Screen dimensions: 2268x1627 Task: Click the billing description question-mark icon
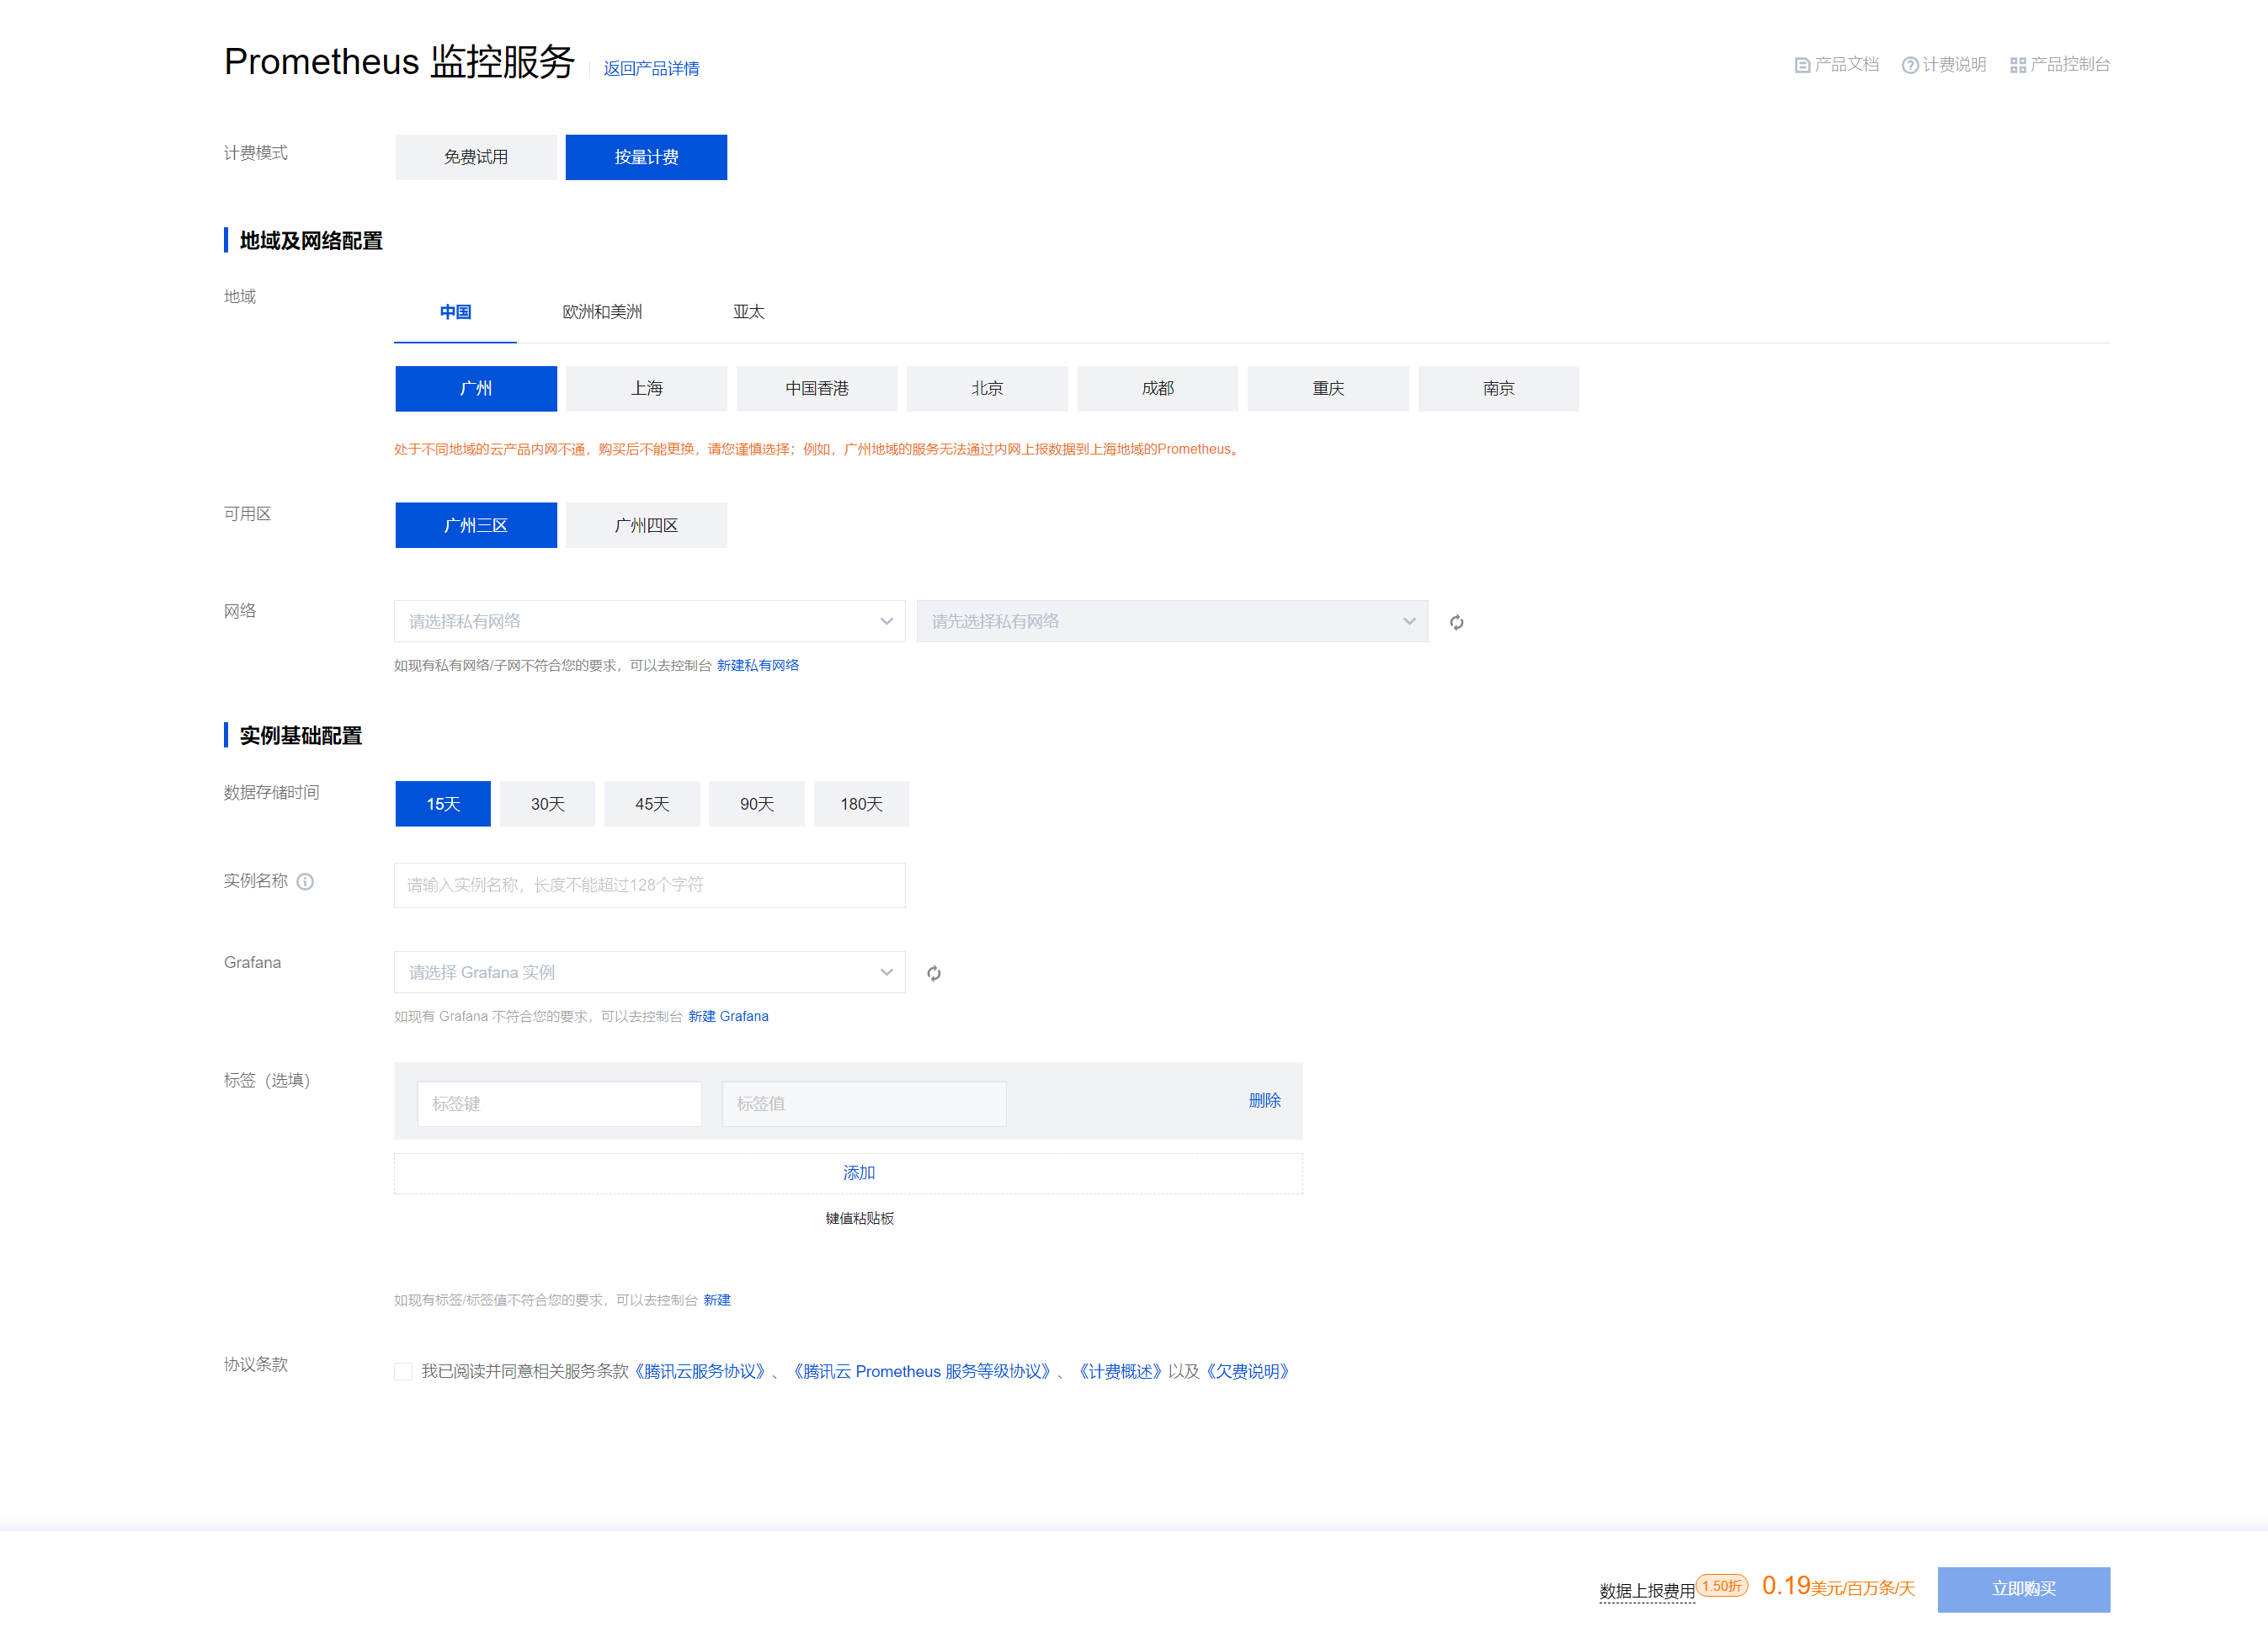(x=1910, y=65)
